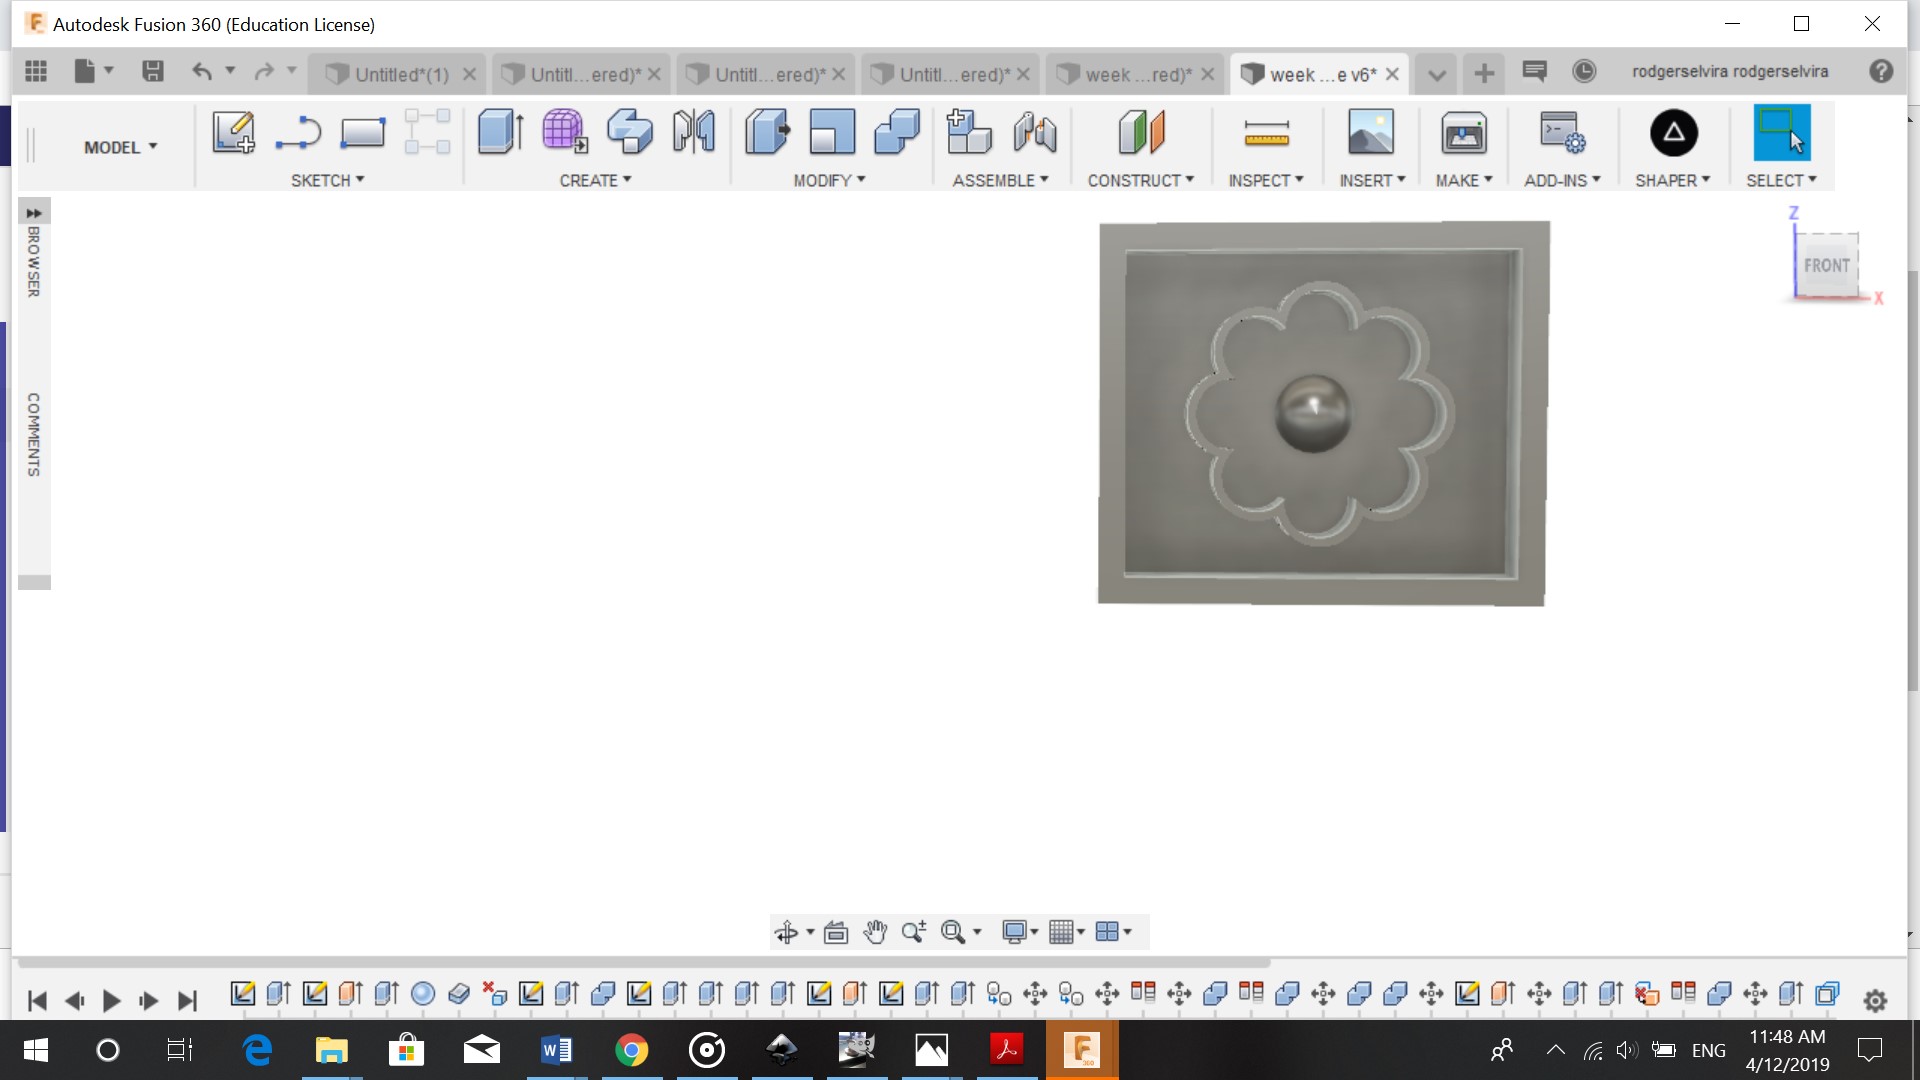The image size is (1920, 1080).
Task: Open the Shaper Utilities icon
Action: 1673,132
